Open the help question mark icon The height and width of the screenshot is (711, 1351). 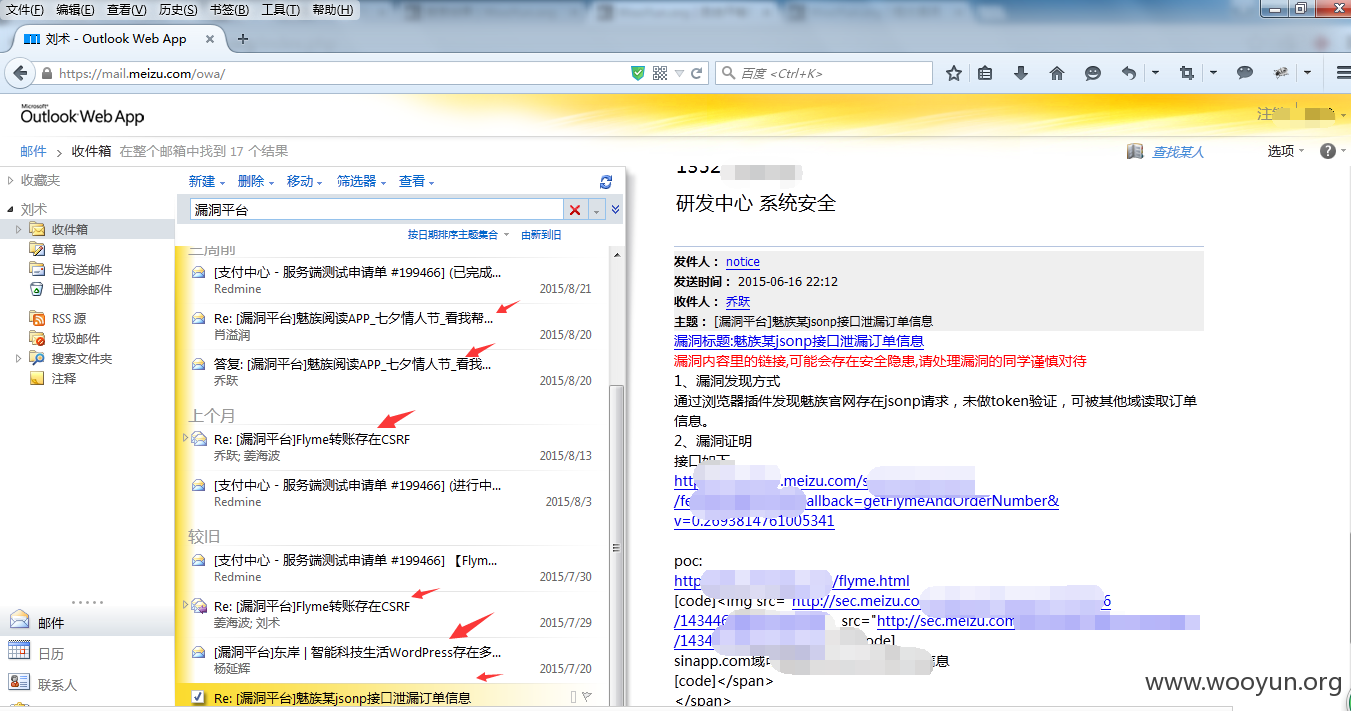tap(1327, 151)
